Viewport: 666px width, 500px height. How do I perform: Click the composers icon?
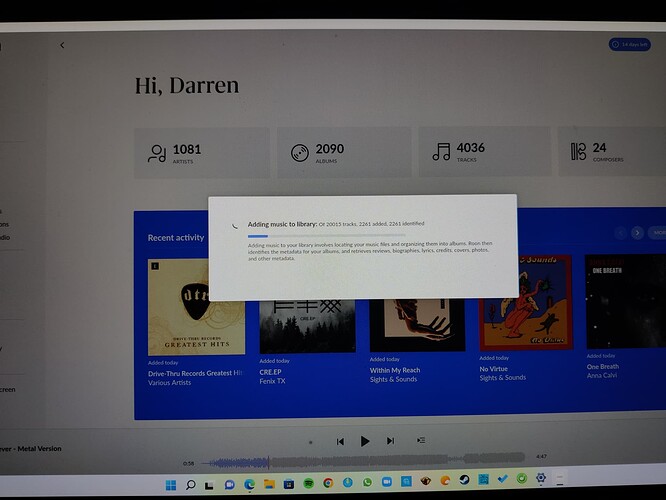(578, 151)
